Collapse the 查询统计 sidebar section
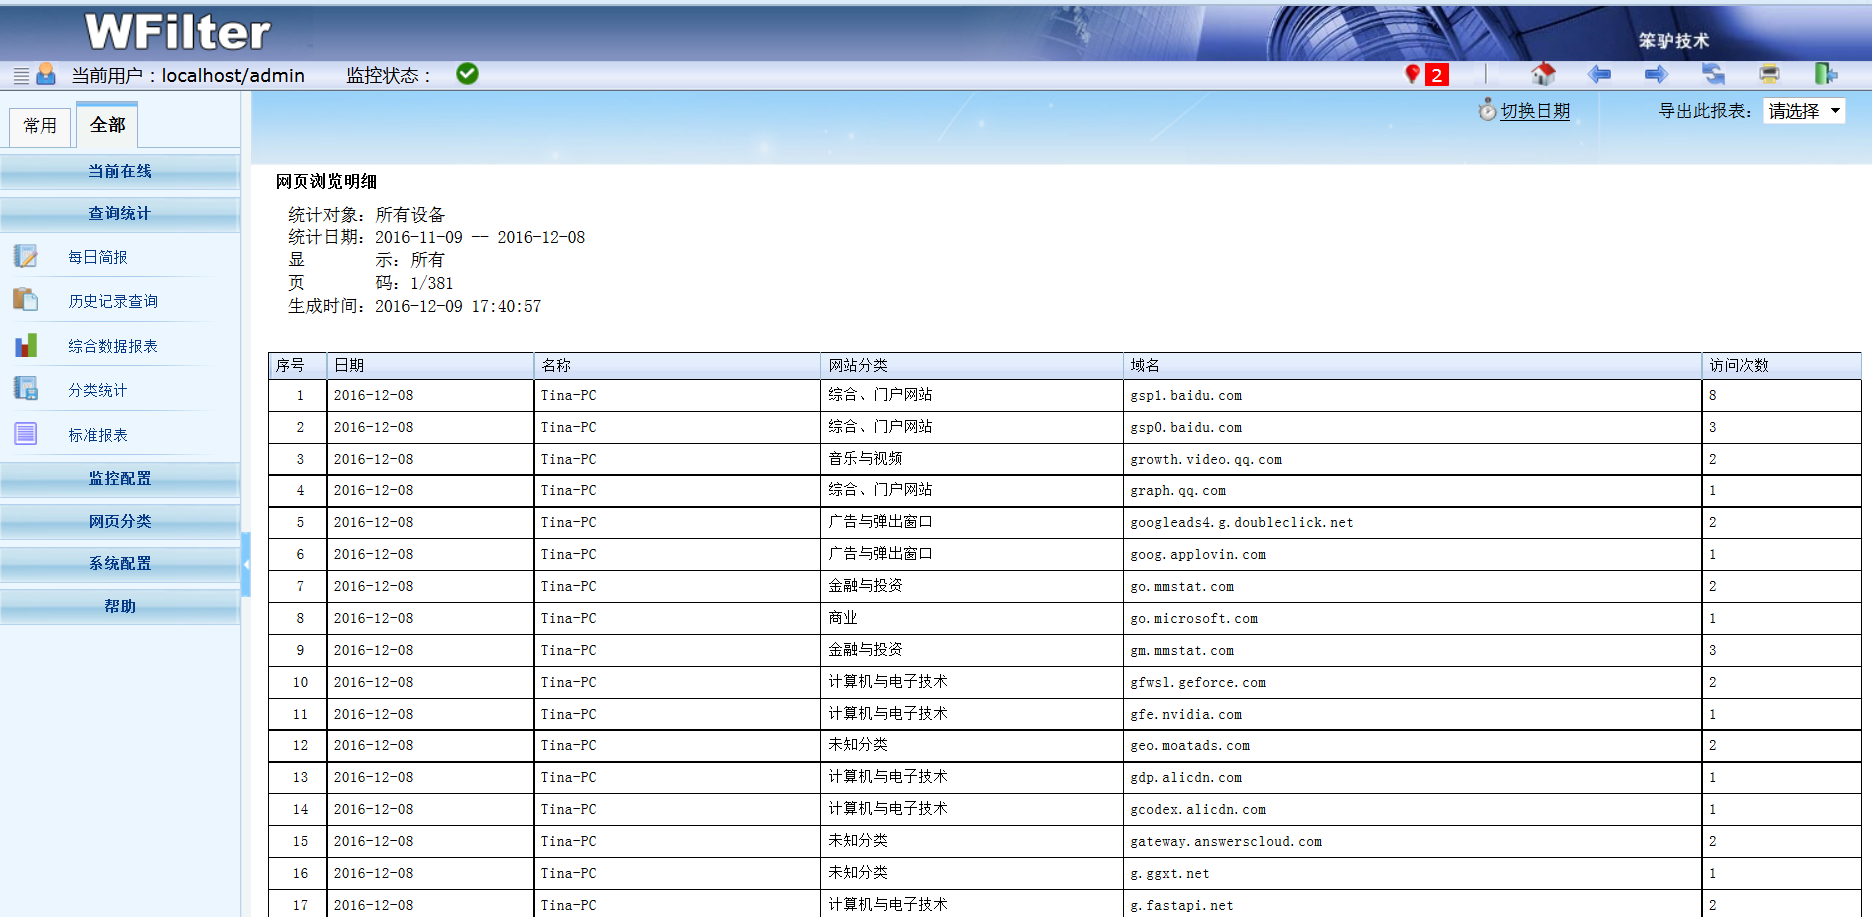Screen dimensions: 1872x917 120,214
